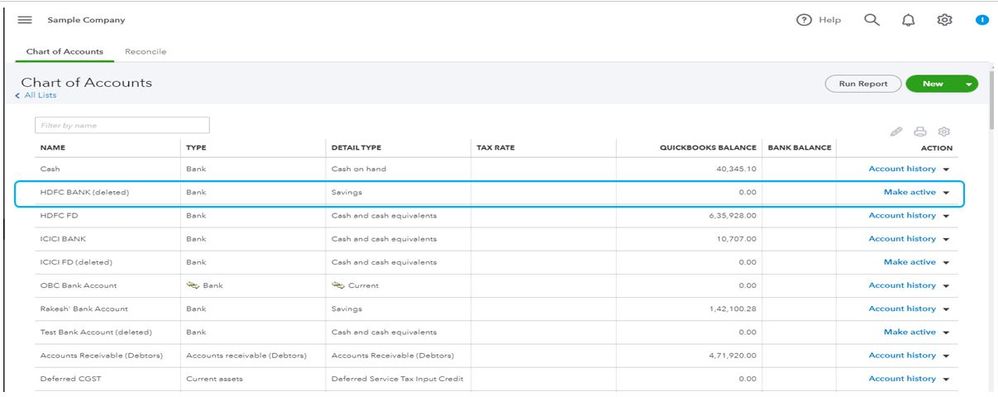Click the Filter by name field
The height and width of the screenshot is (397, 998).
coord(122,125)
